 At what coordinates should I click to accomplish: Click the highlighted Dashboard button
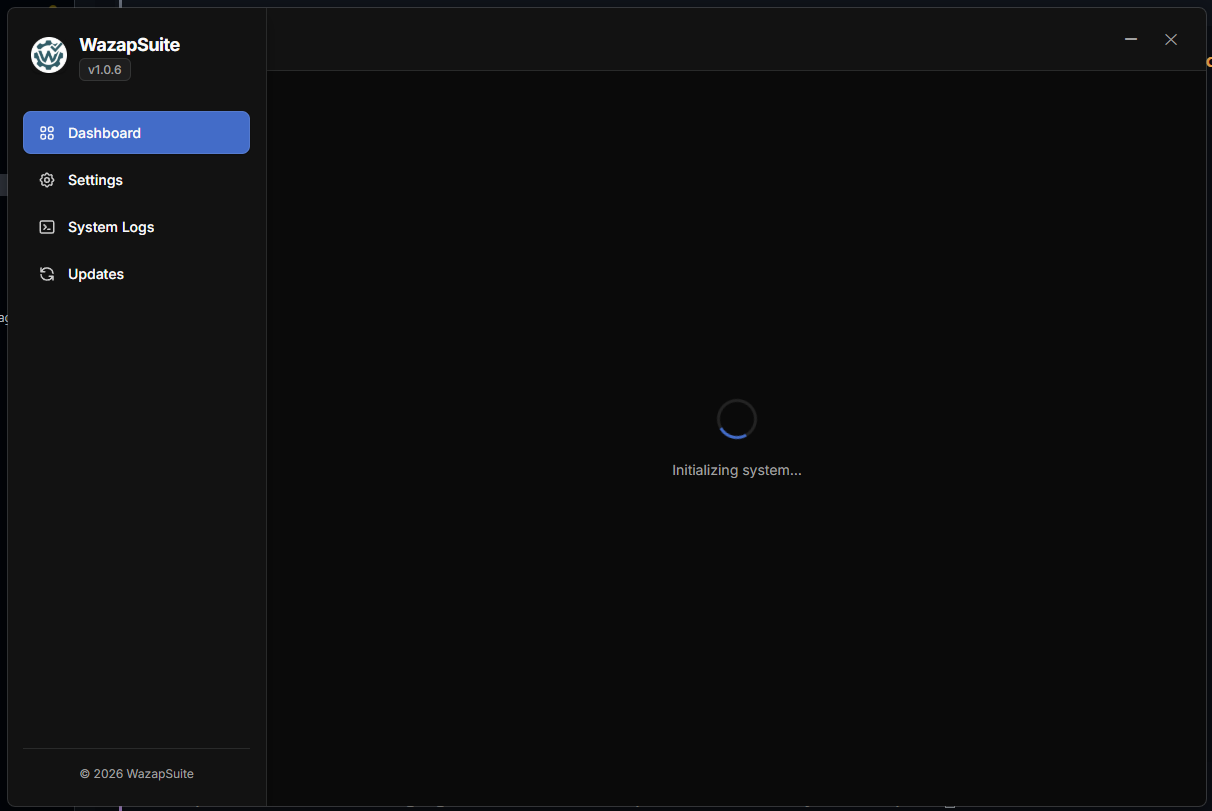(136, 132)
